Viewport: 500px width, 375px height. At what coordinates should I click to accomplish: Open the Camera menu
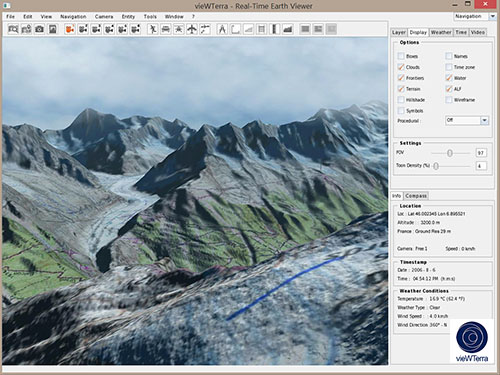104,16
